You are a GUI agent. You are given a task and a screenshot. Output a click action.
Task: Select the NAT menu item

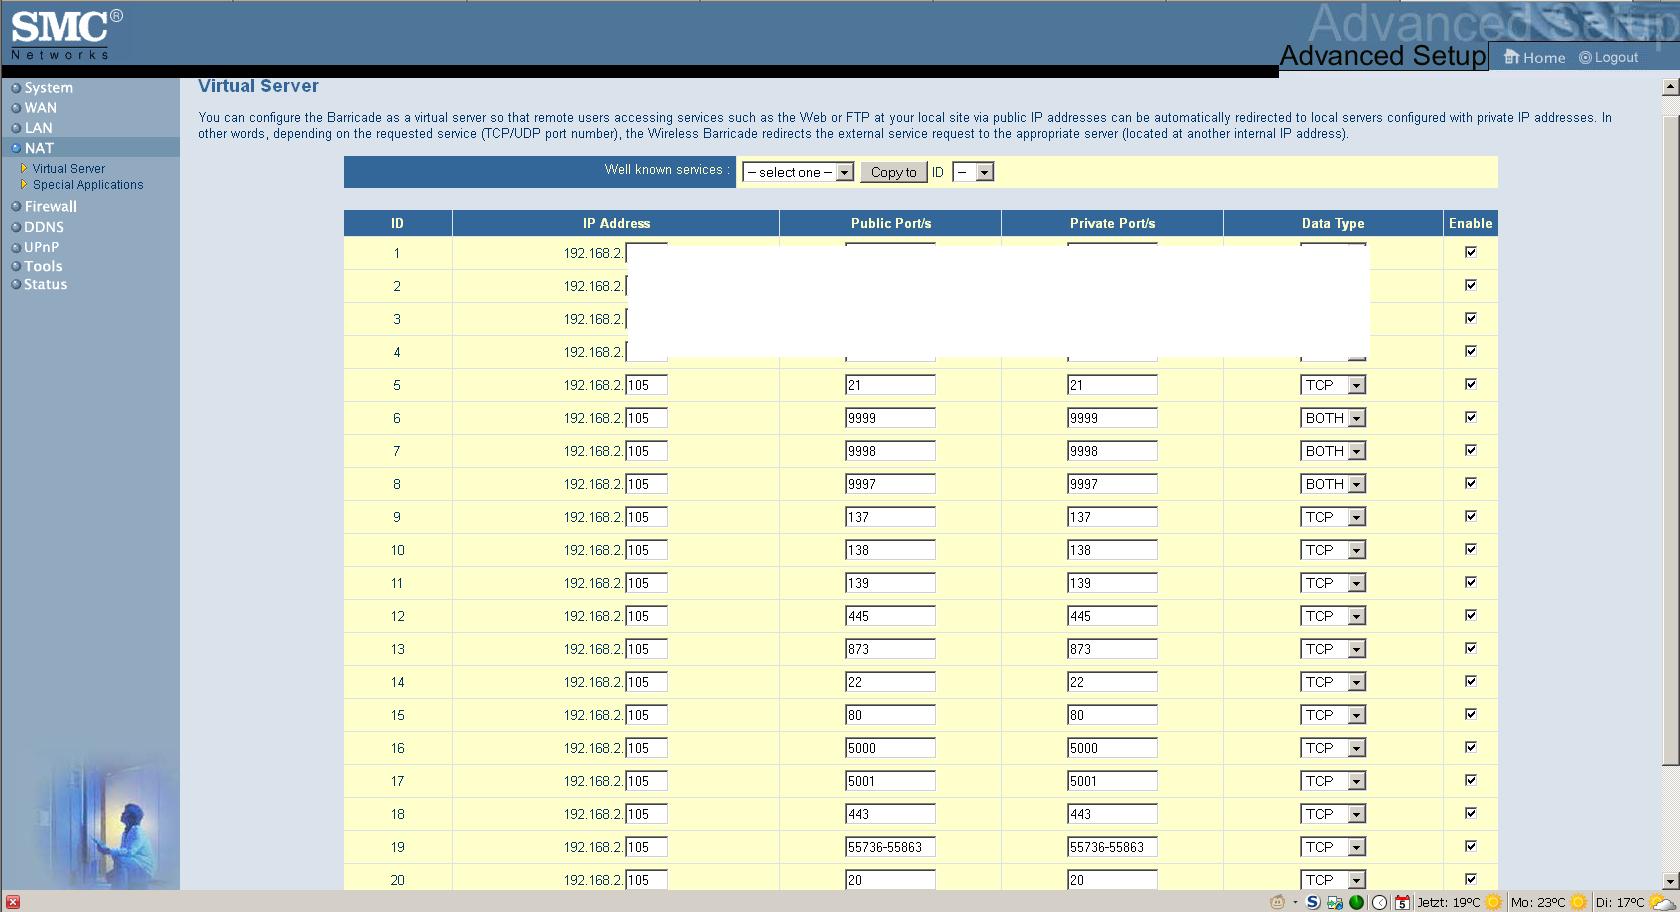click(x=39, y=148)
